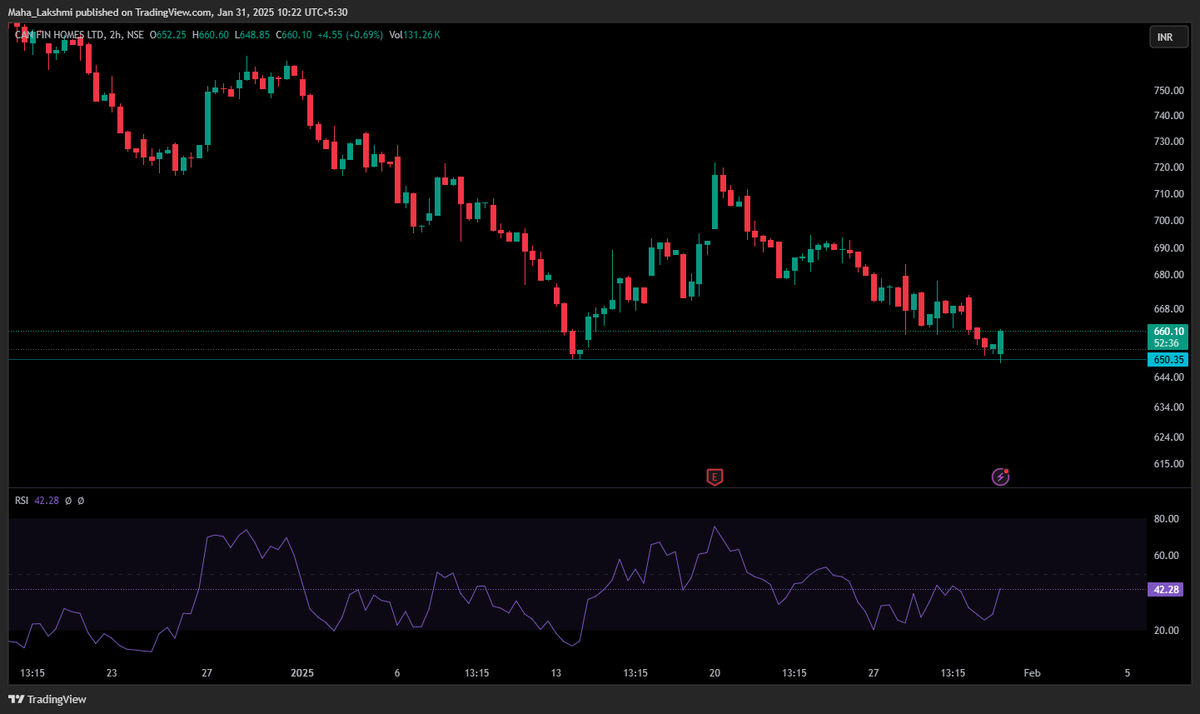The image size is (1200, 714).
Task: Click the change value +4.55 (+0.69%)
Action: click(351, 35)
